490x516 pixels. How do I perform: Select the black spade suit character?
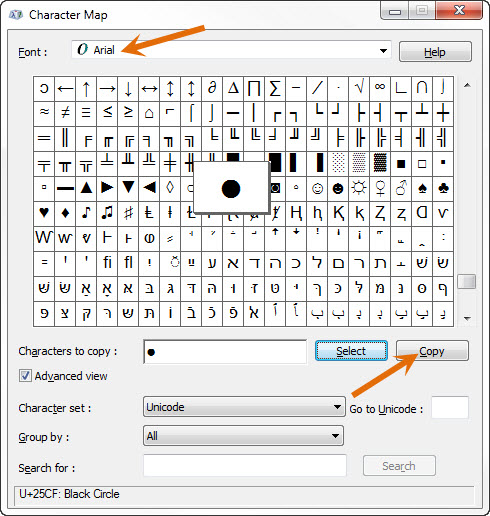422,189
